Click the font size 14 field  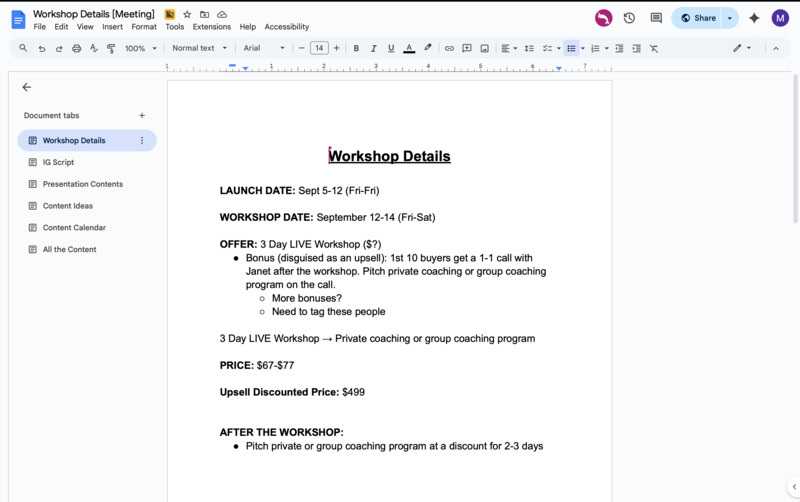tap(319, 48)
